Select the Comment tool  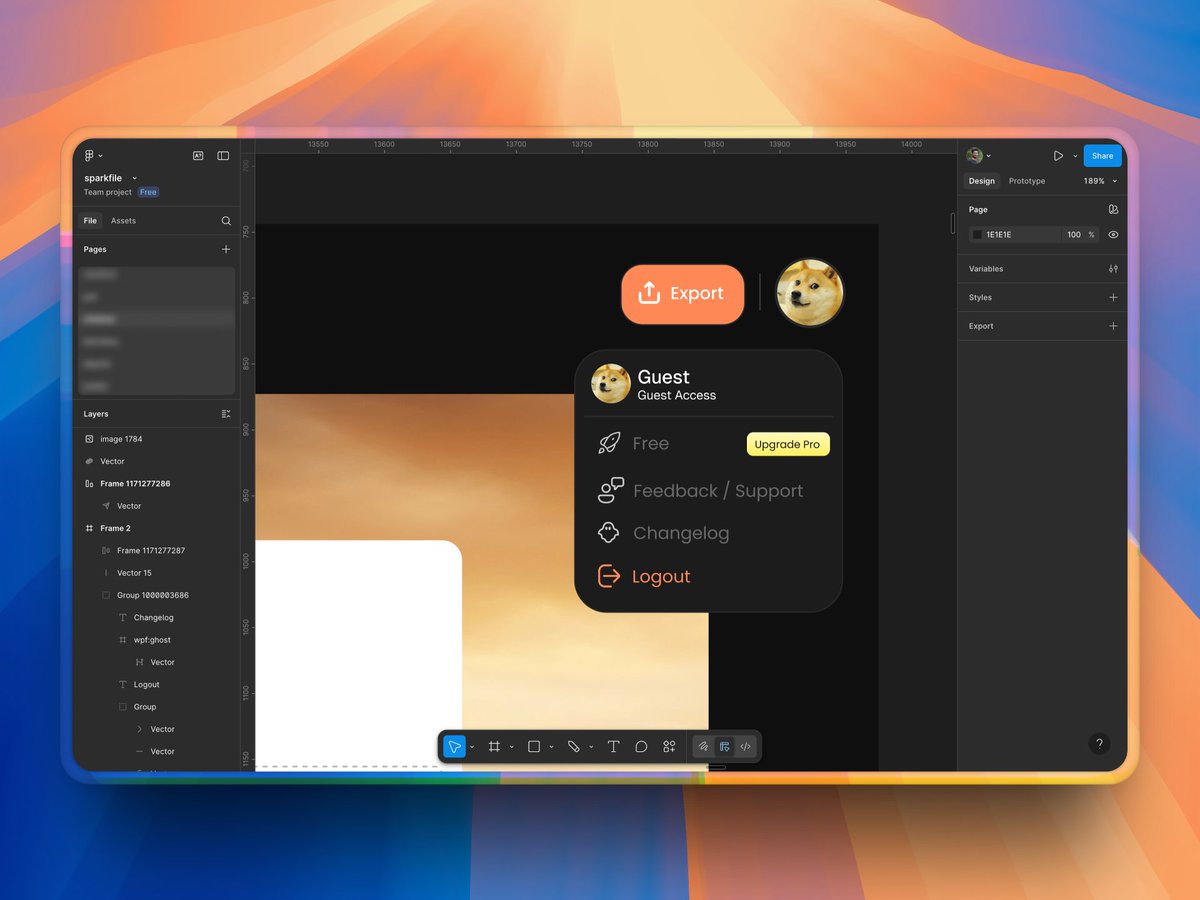[x=642, y=747]
